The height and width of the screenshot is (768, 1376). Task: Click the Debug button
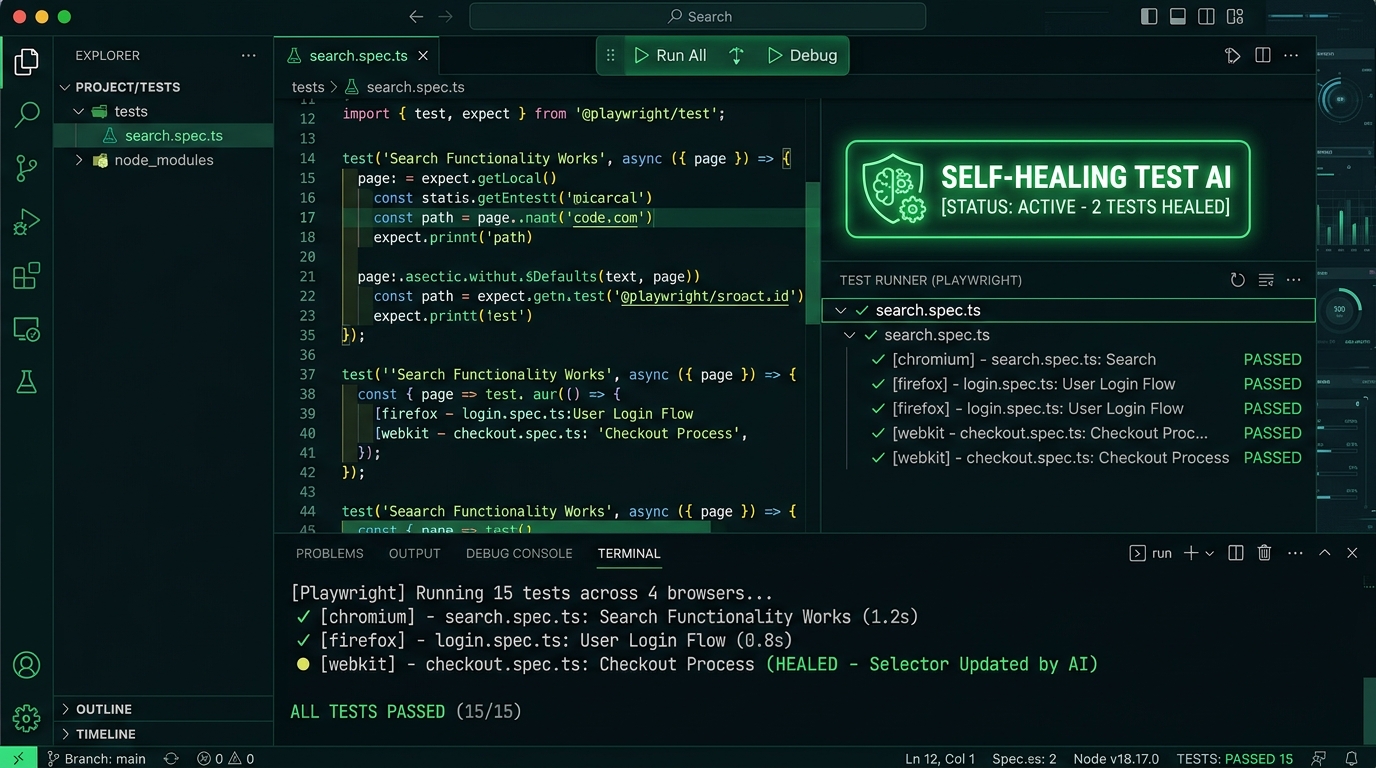pos(802,56)
